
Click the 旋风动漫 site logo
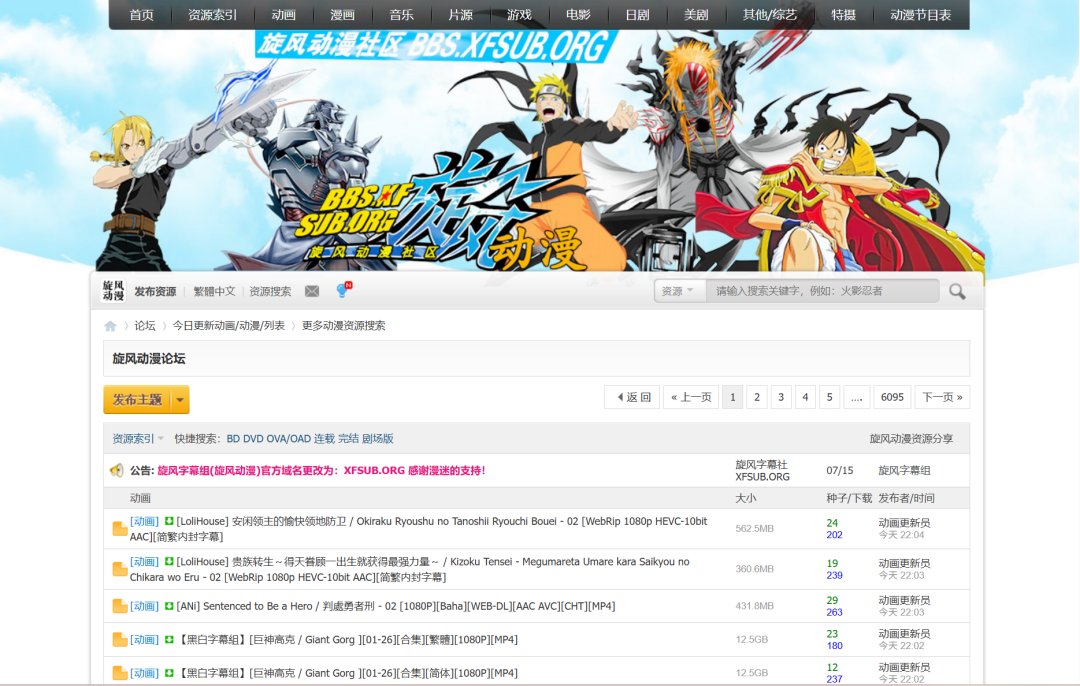point(113,291)
